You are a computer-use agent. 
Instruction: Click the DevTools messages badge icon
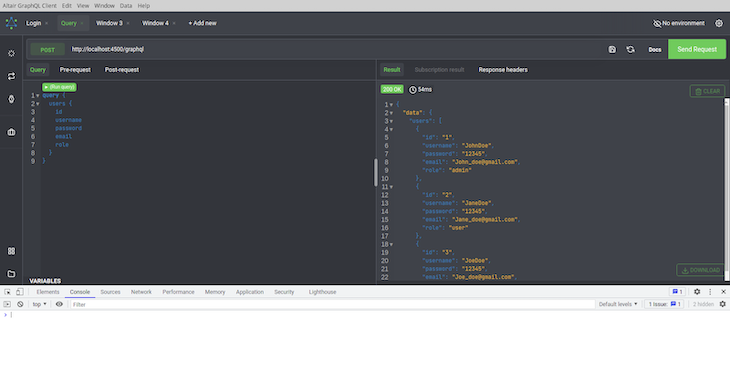(x=677, y=292)
